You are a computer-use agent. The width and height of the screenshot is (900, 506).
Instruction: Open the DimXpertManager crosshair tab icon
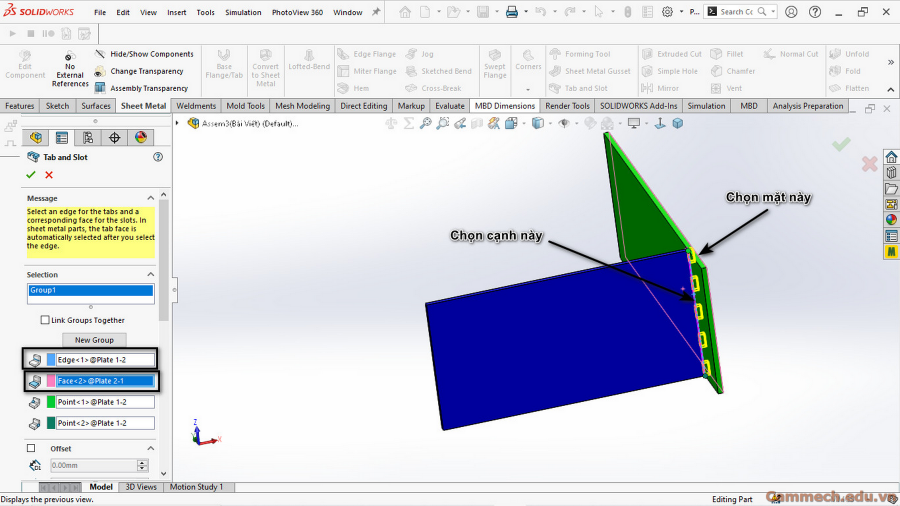click(114, 138)
